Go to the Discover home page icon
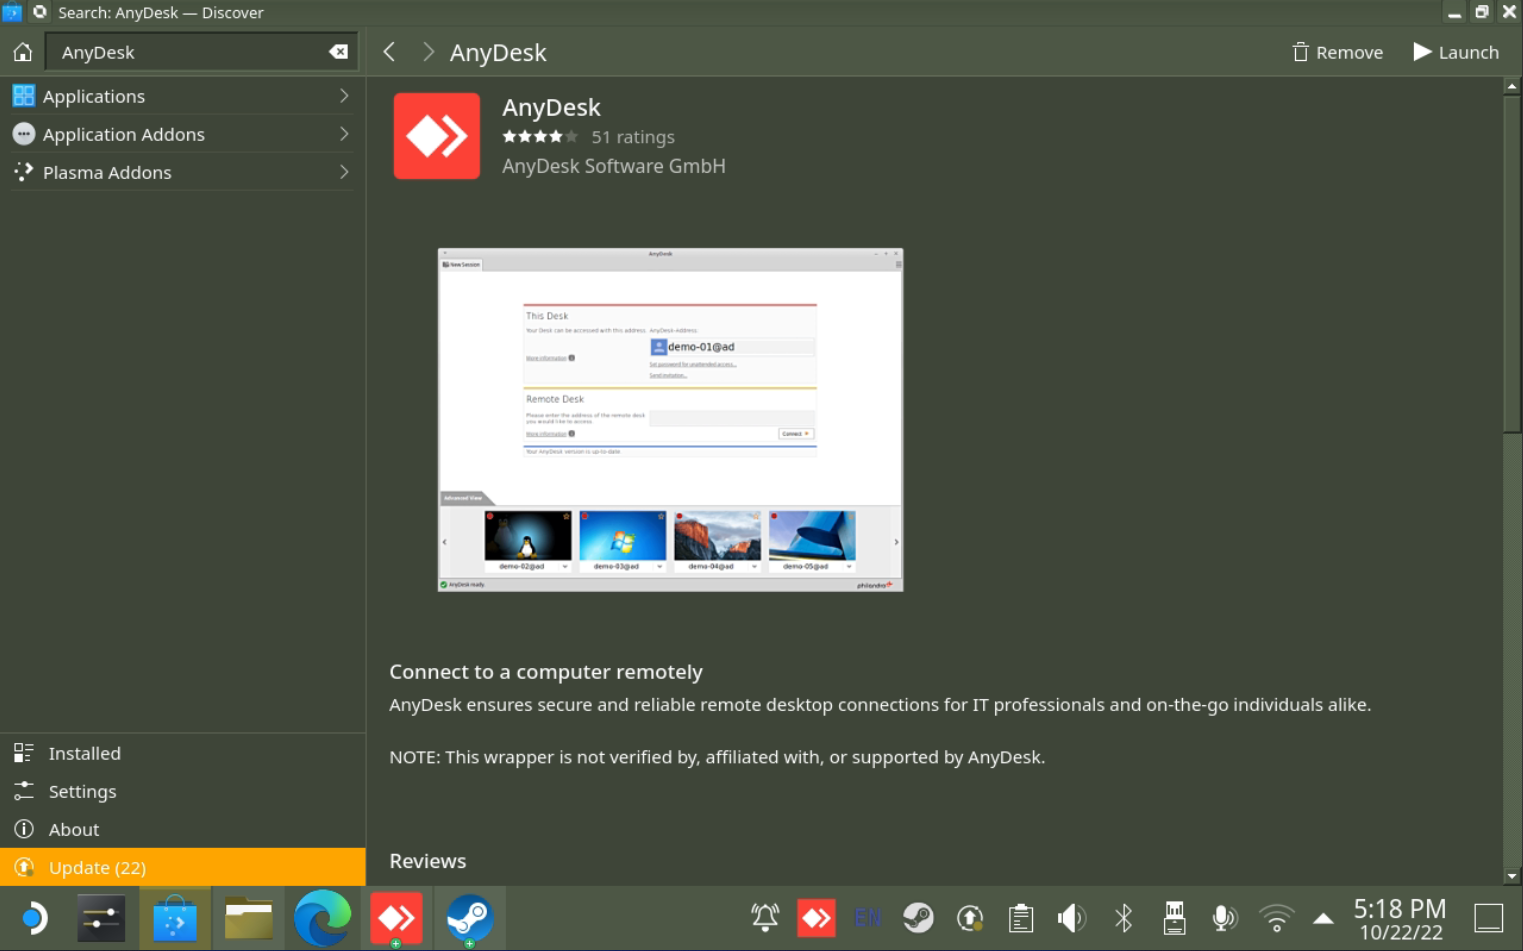 point(23,52)
